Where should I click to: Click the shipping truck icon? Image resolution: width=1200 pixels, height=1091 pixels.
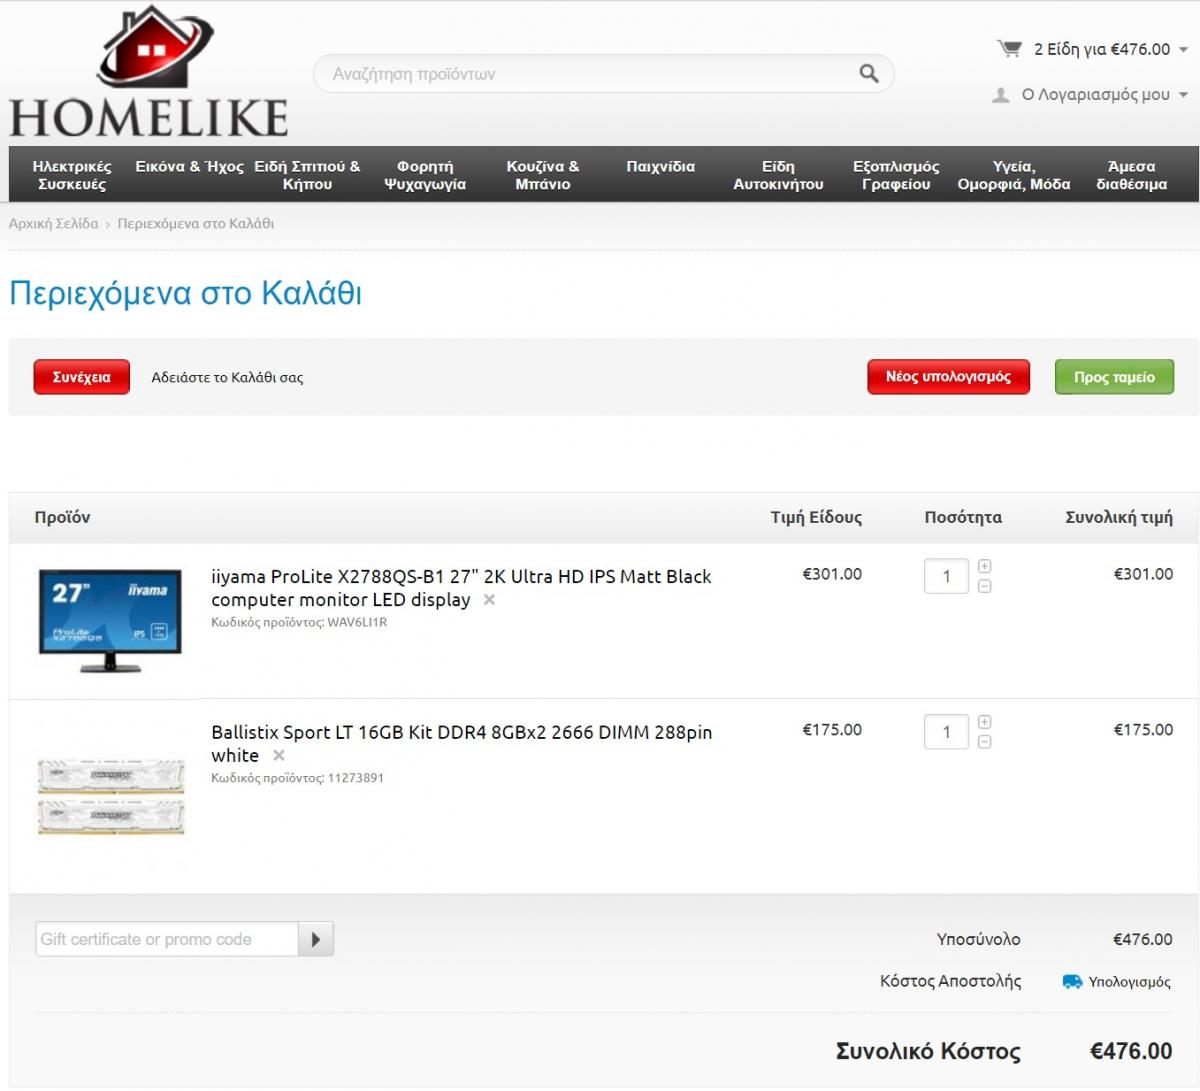pos(1072,982)
